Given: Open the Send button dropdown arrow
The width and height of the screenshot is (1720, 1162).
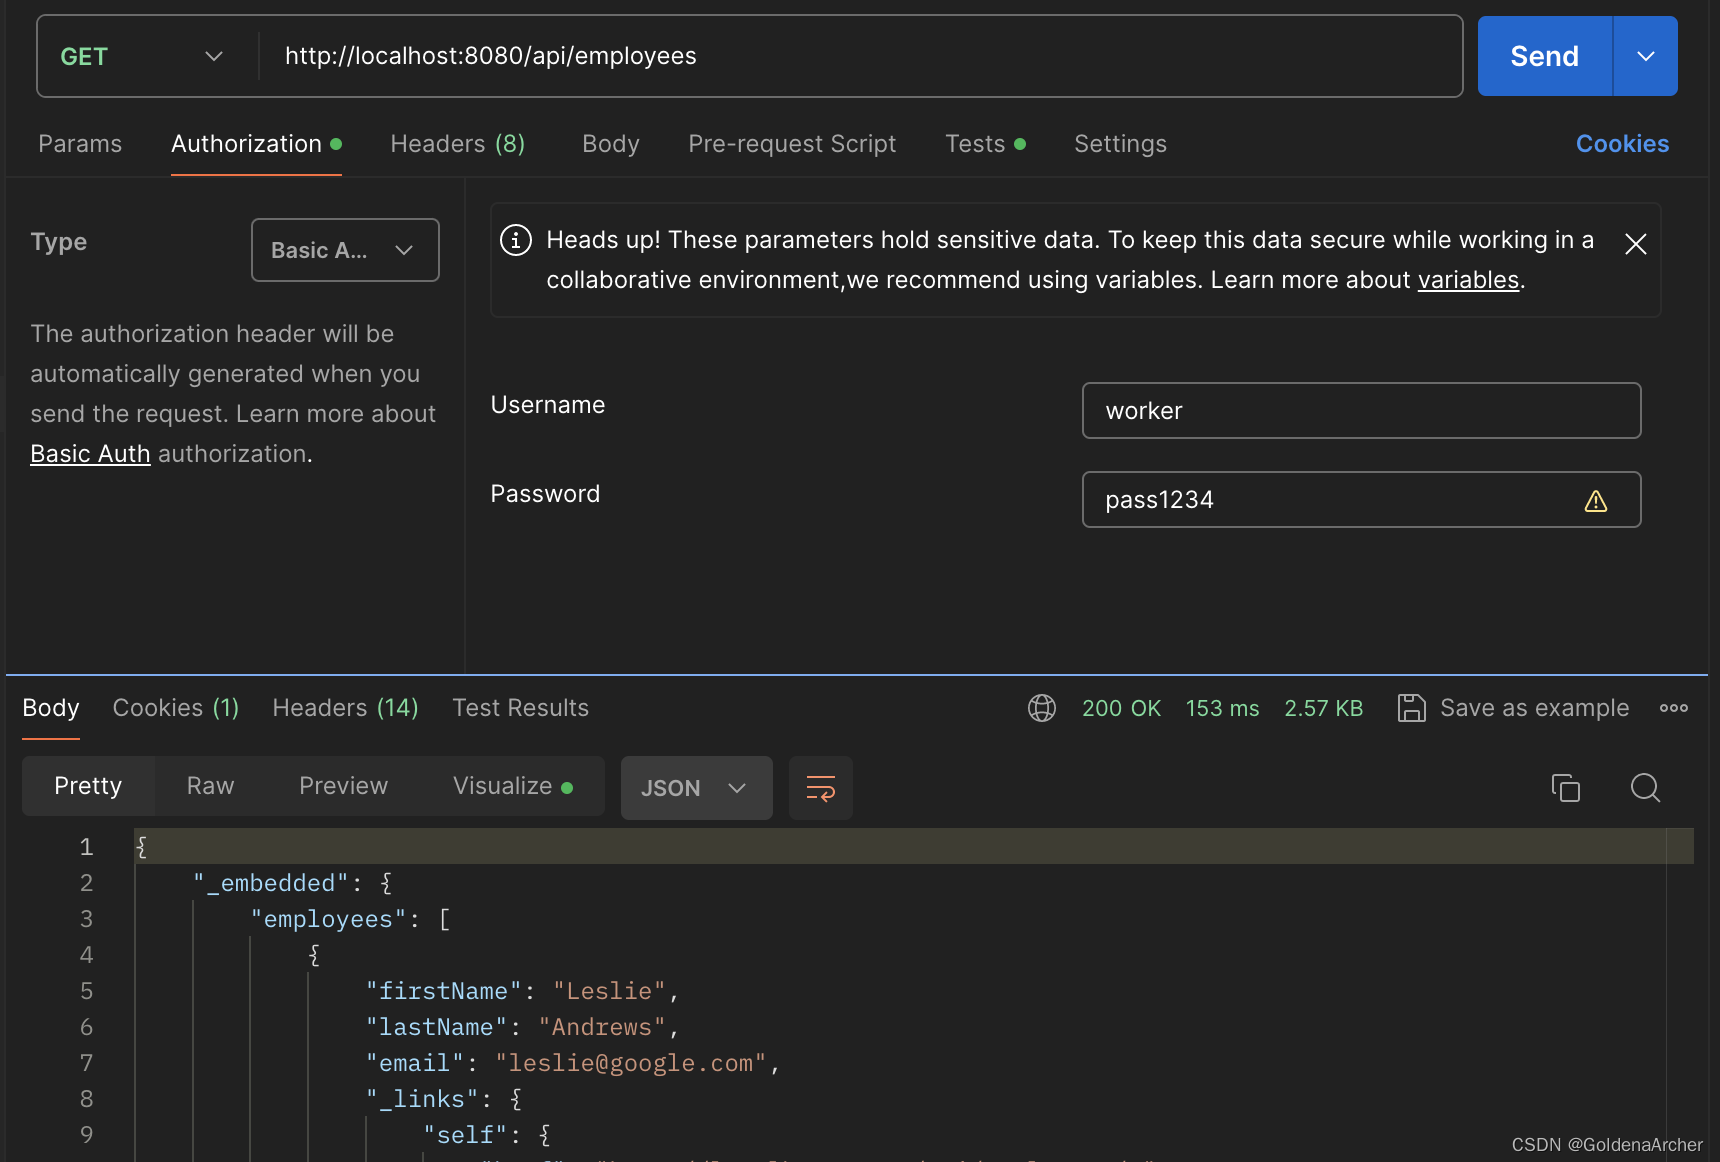Looking at the screenshot, I should pos(1646,56).
